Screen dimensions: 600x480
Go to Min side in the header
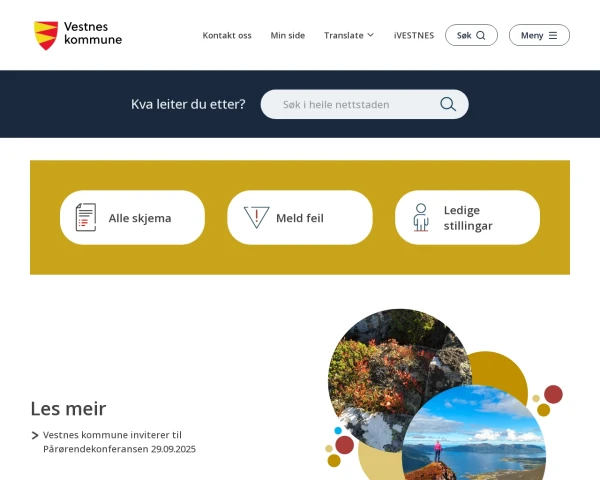pos(288,35)
